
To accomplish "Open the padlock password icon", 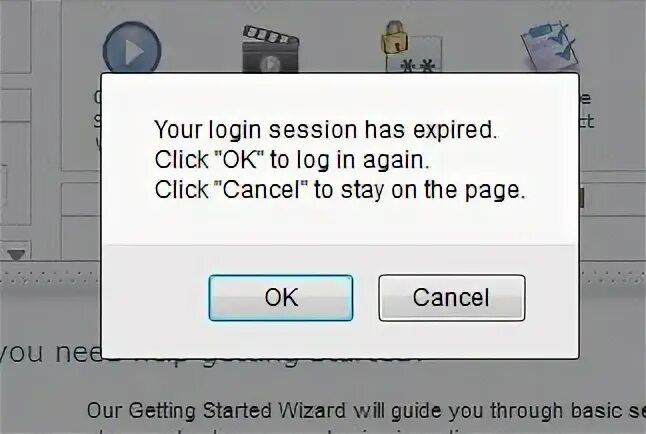I will [x=394, y=38].
